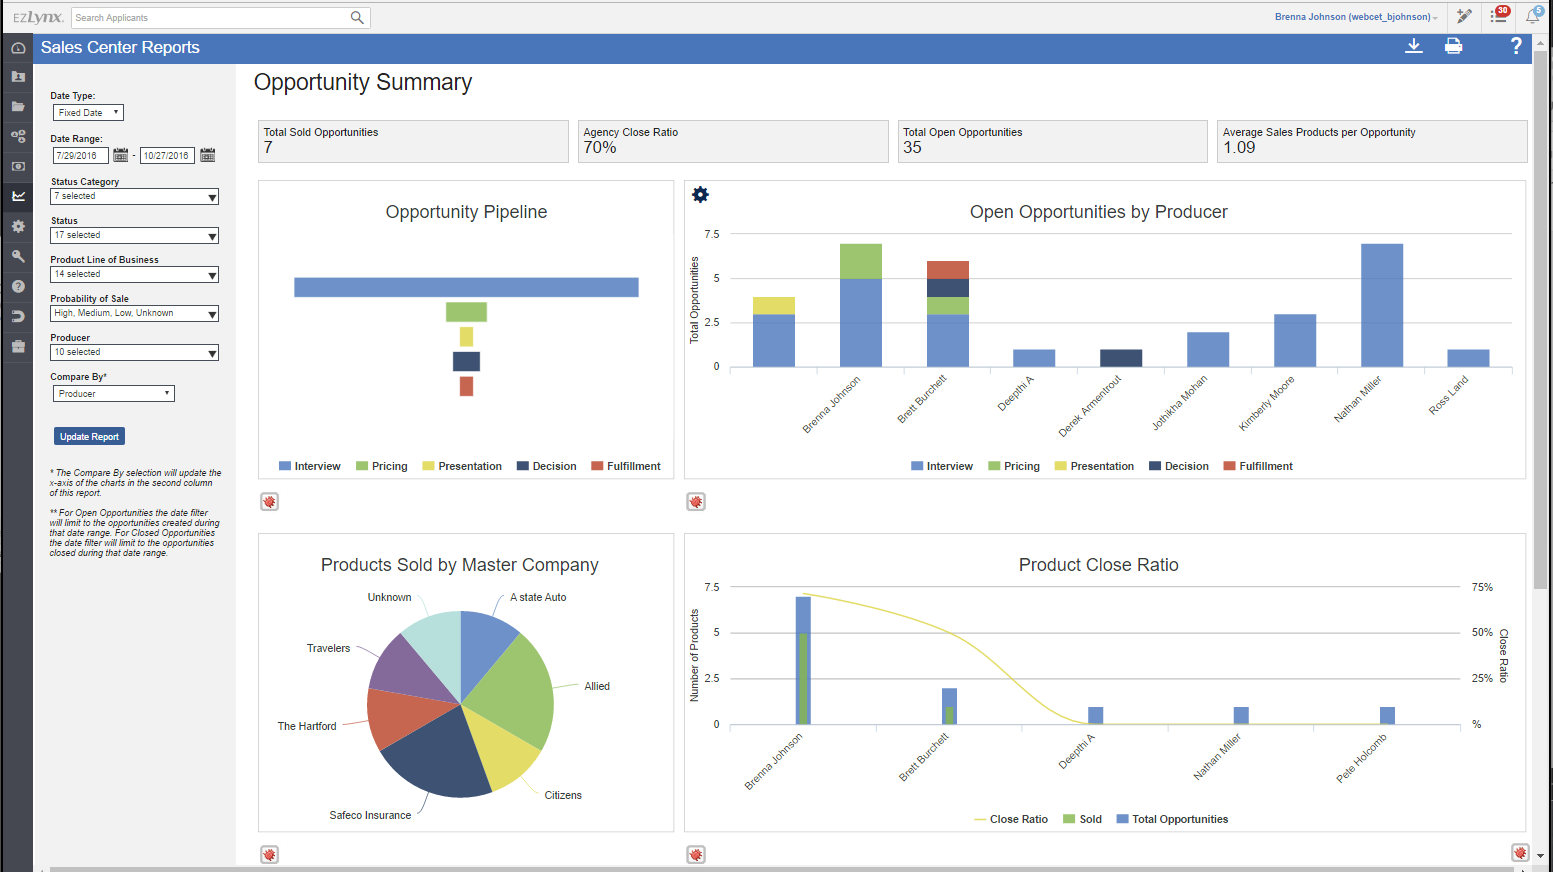This screenshot has height=872, width=1553.
Task: Click the pencil compose icon in top toolbar
Action: [x=1464, y=17]
